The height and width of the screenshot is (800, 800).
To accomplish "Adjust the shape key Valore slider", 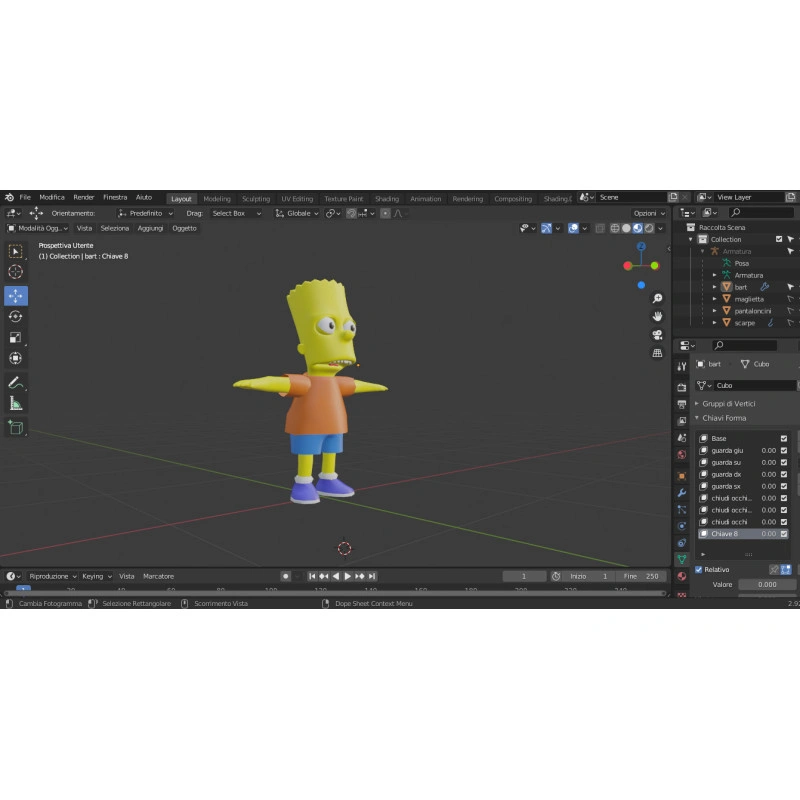I will tap(767, 584).
